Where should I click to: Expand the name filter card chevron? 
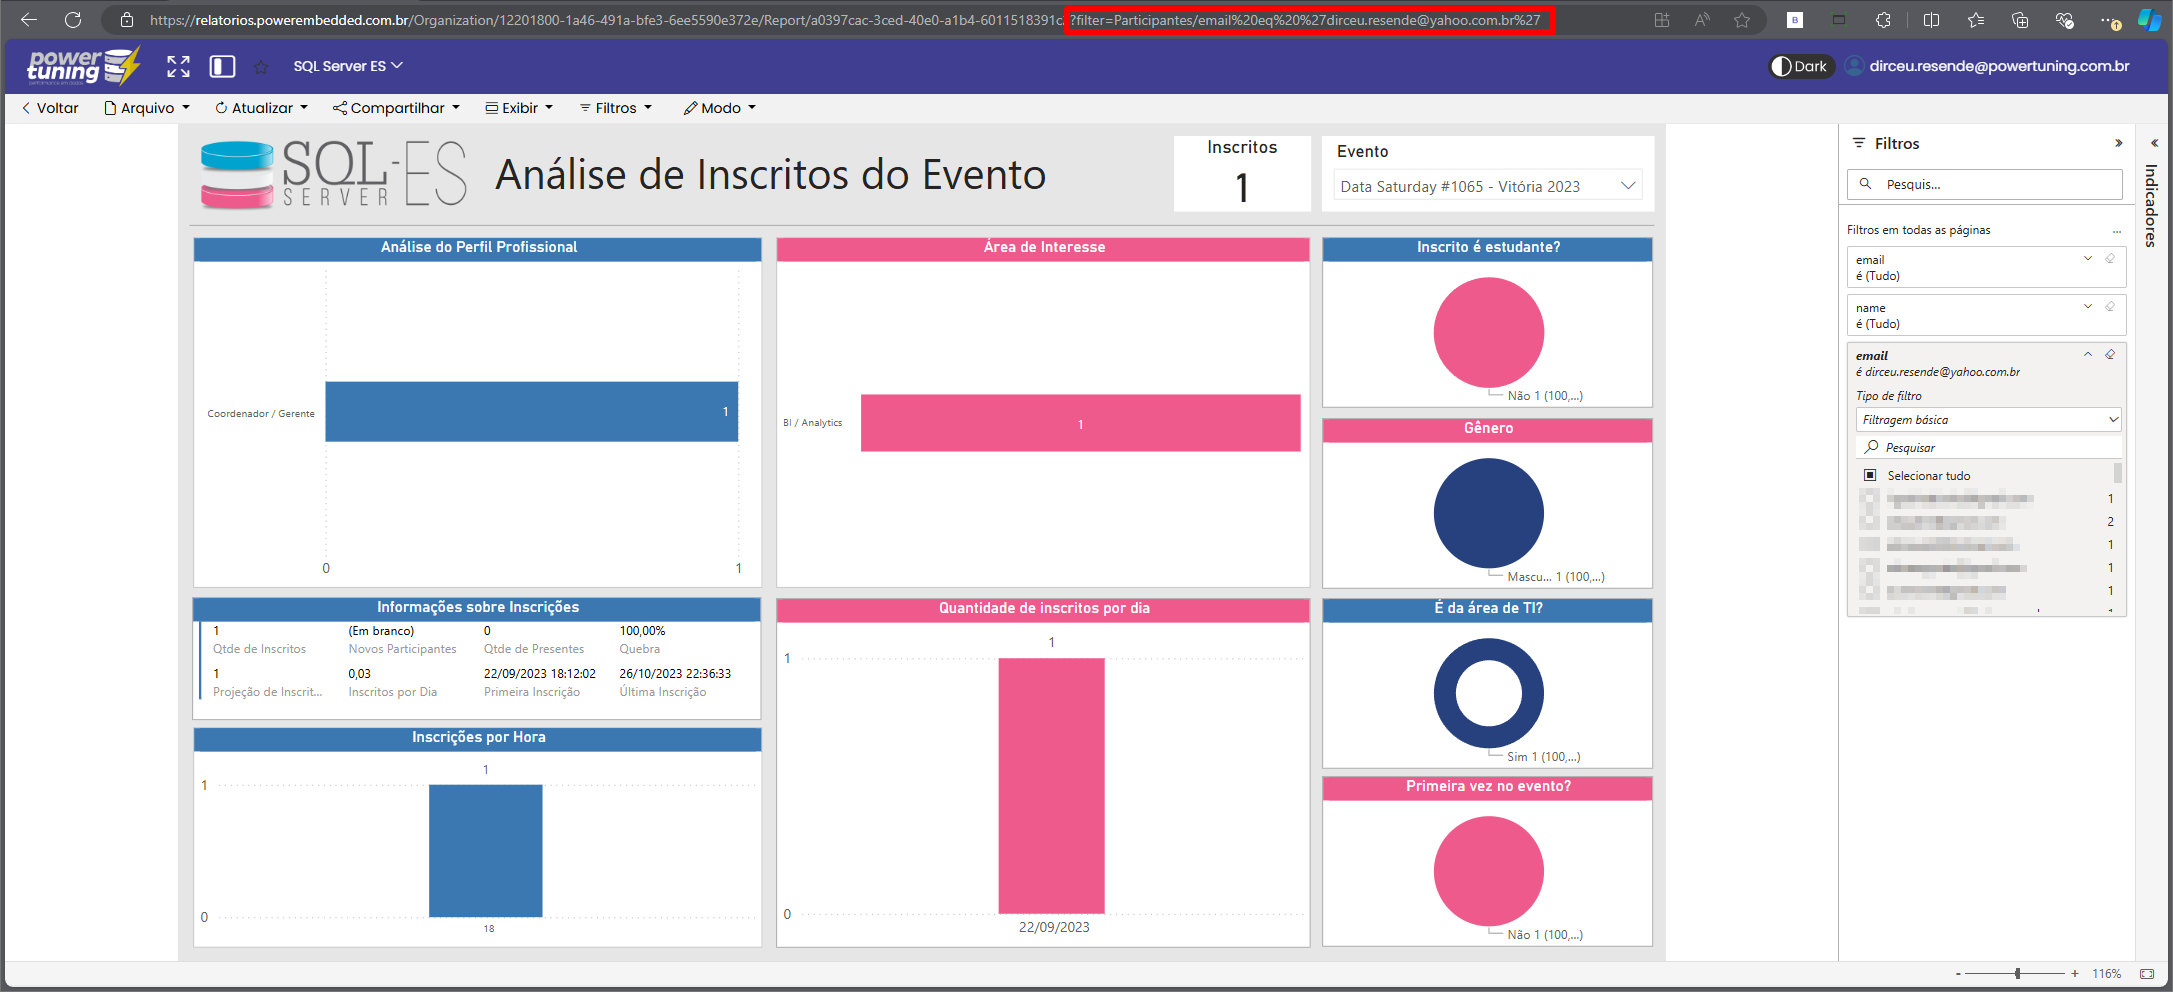[x=2088, y=307]
